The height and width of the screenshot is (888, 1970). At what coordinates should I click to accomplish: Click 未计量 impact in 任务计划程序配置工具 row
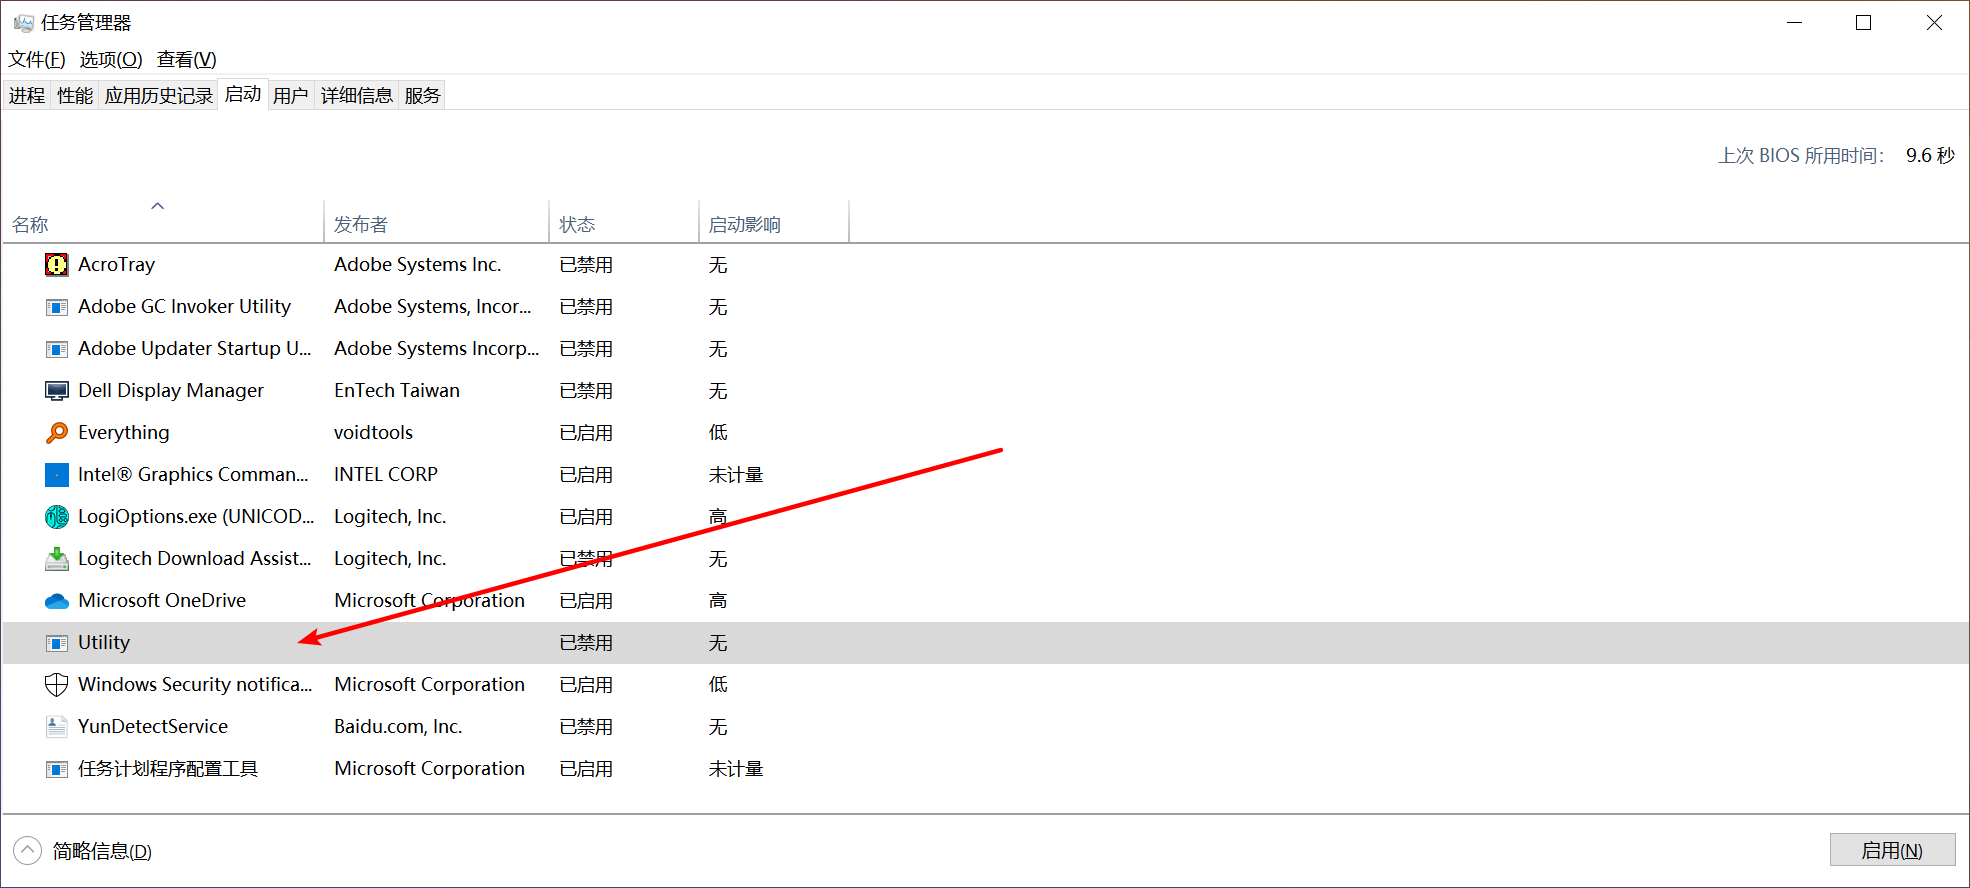(736, 768)
